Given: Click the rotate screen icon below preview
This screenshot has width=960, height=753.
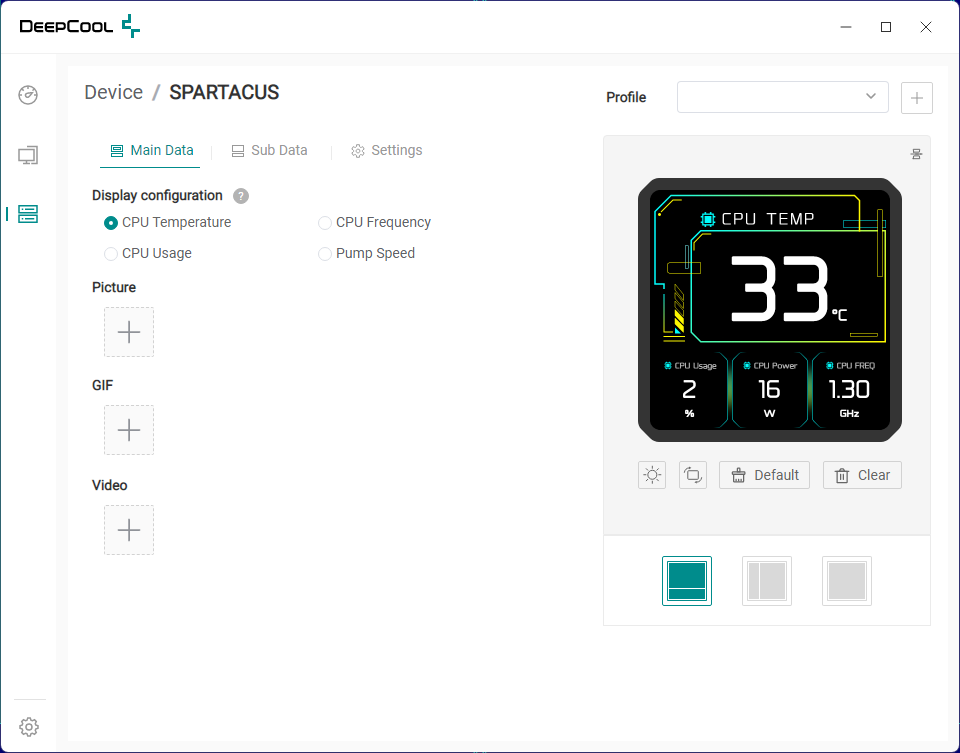Looking at the screenshot, I should click(693, 475).
